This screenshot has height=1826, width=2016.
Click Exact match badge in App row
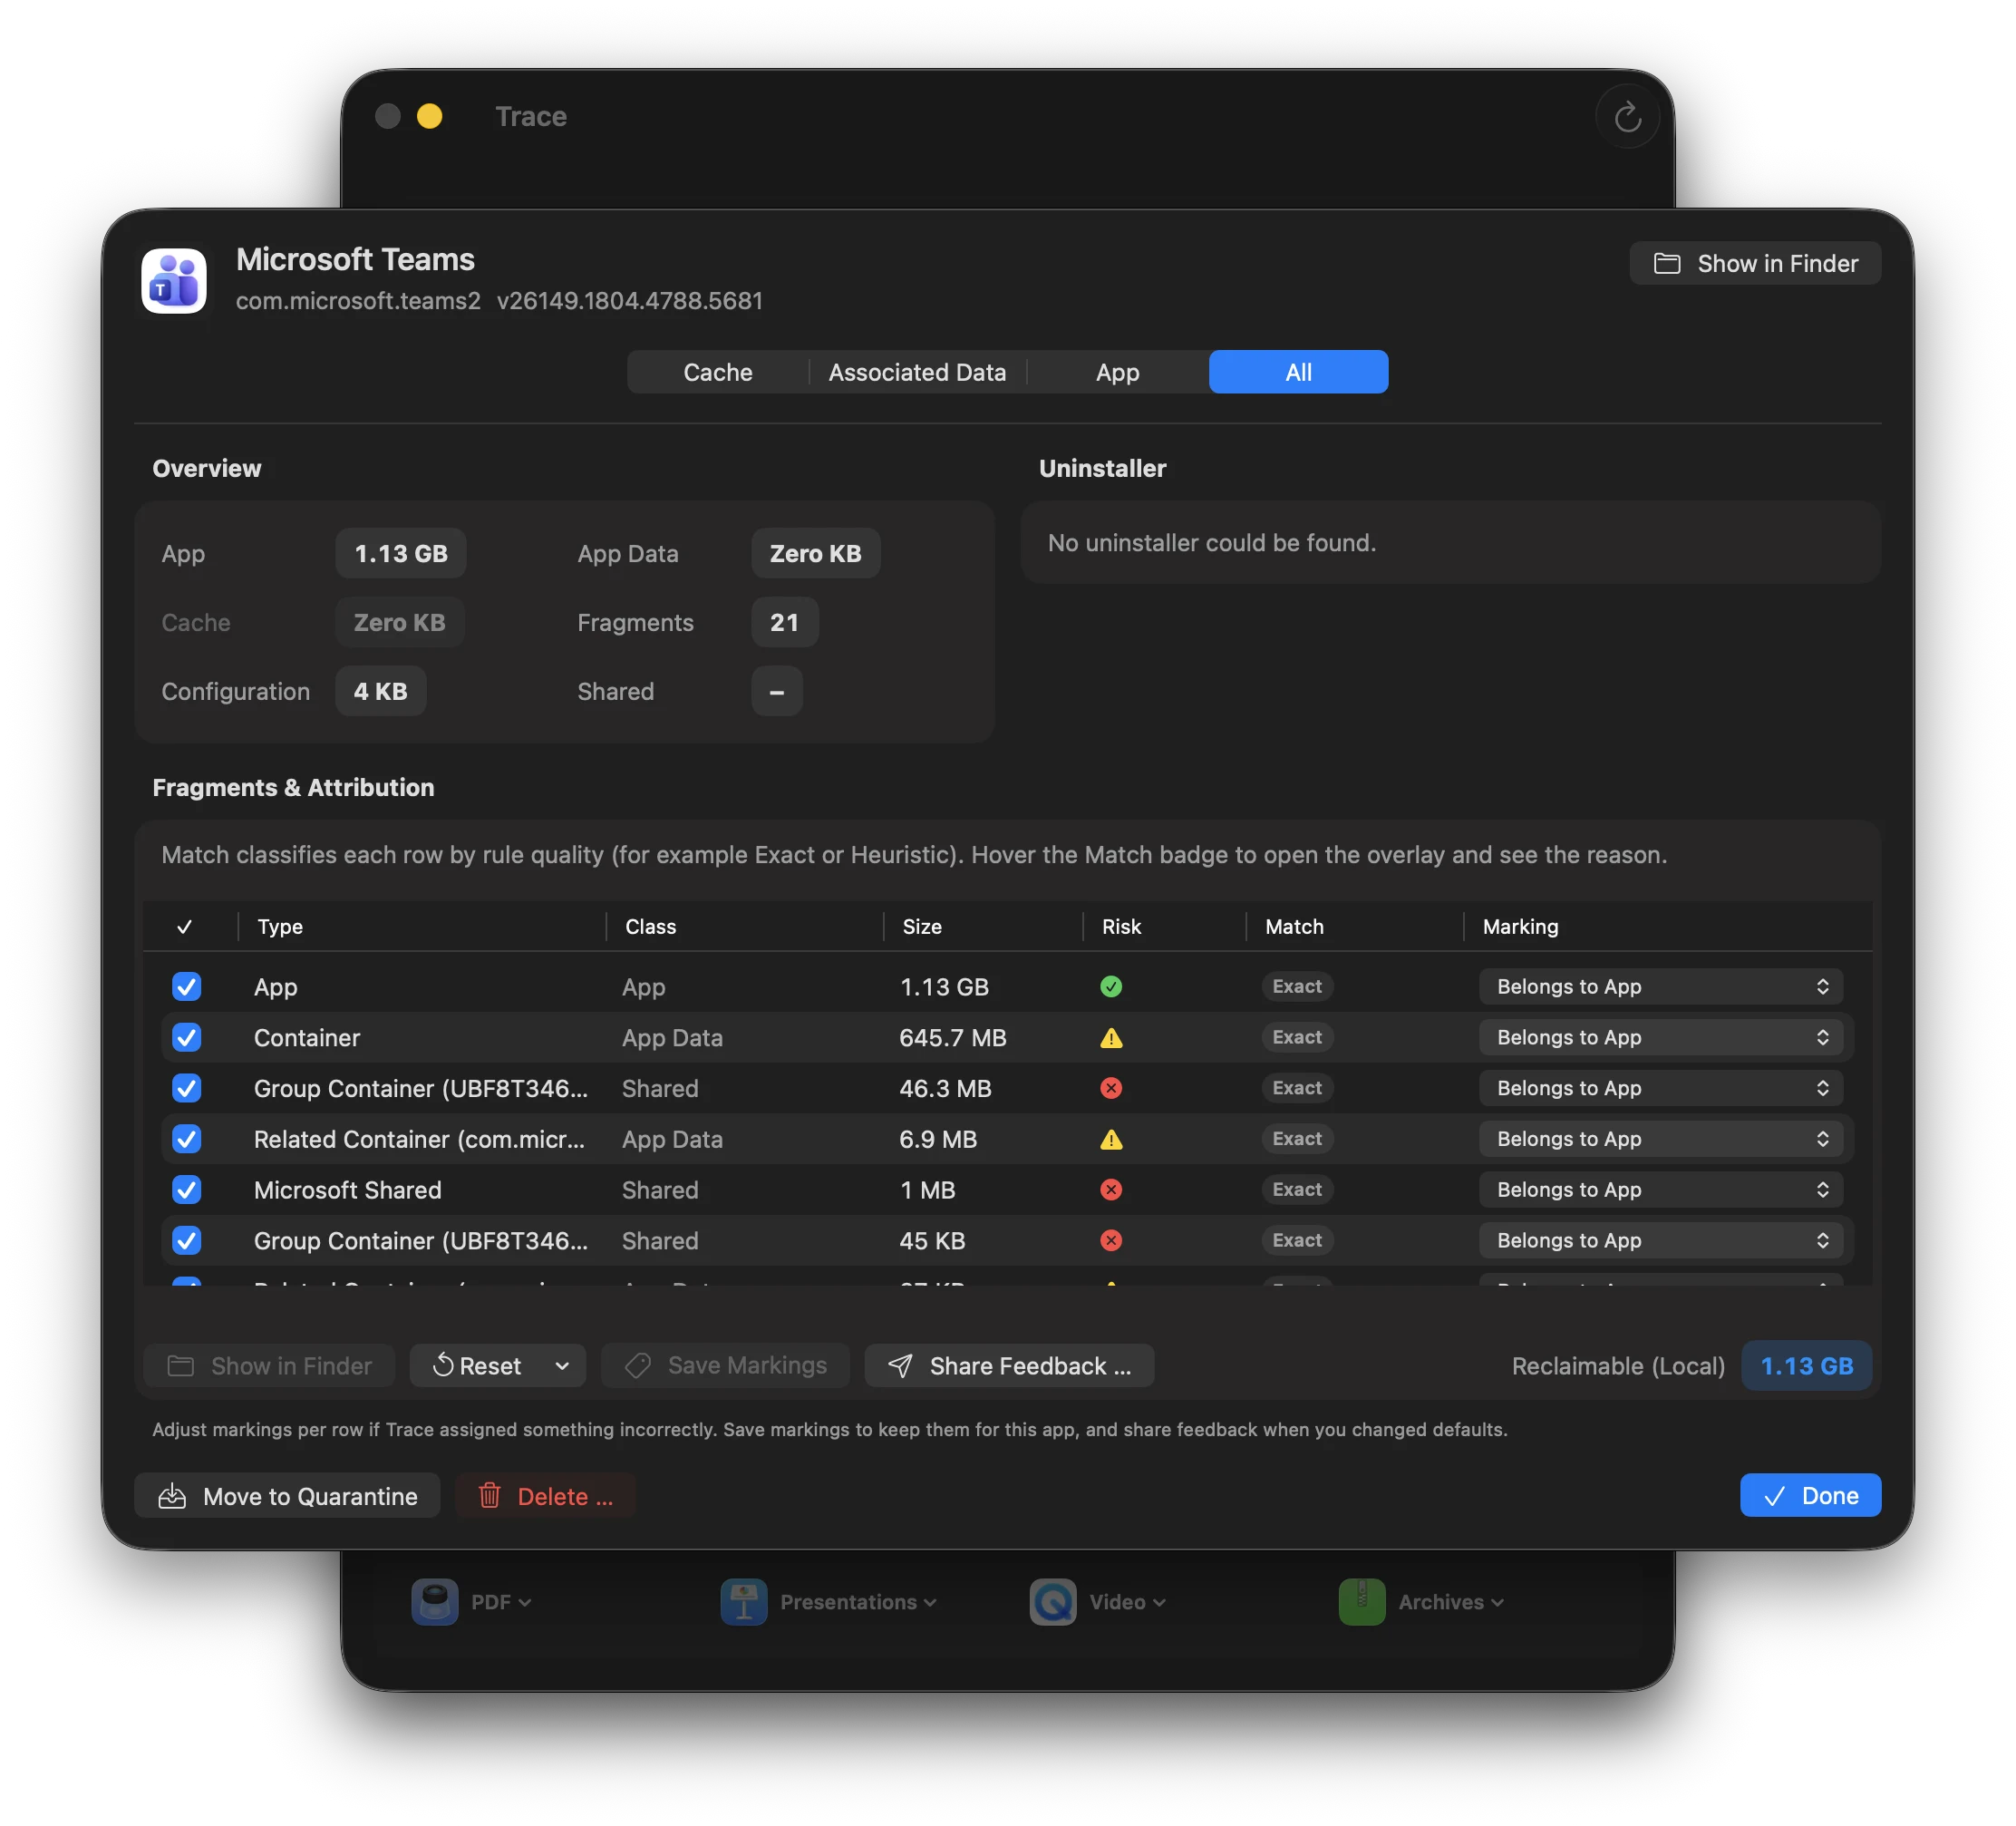tap(1297, 987)
